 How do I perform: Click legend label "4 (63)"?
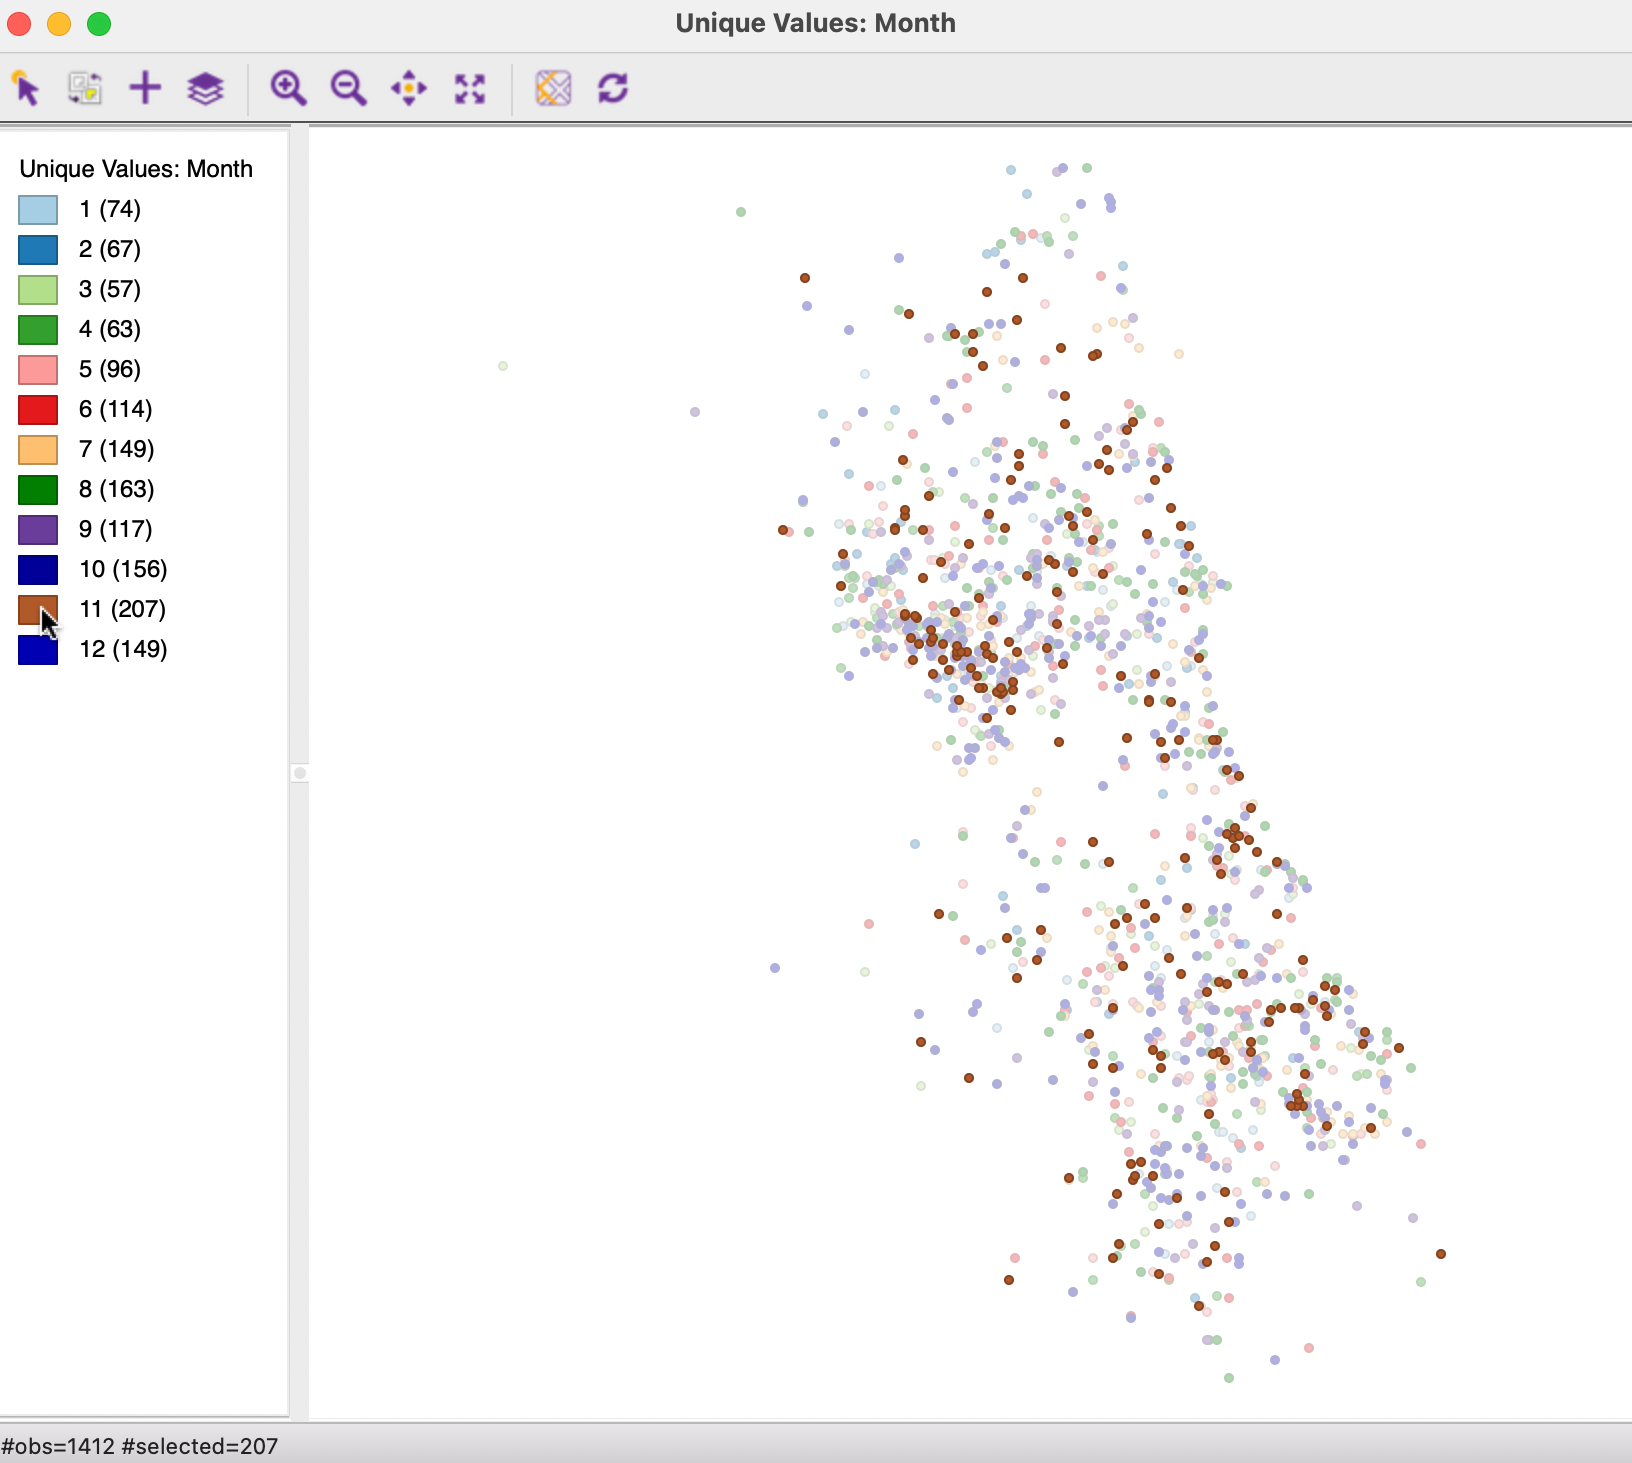[110, 329]
